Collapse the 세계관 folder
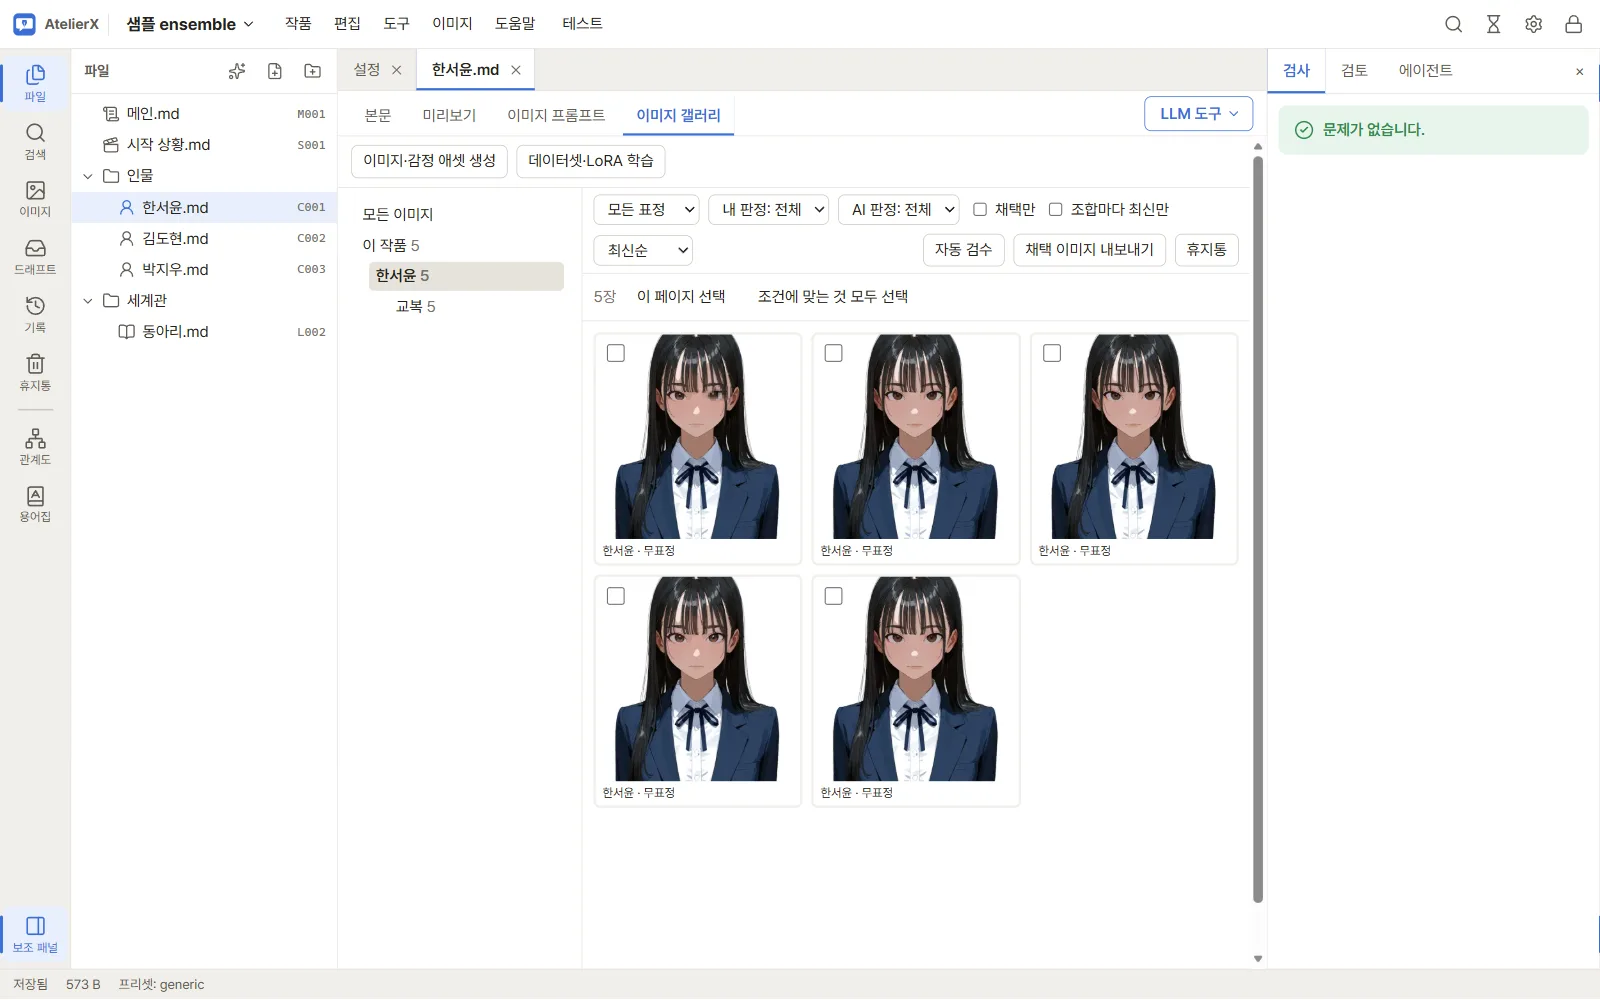This screenshot has width=1600, height=1000. (x=88, y=301)
